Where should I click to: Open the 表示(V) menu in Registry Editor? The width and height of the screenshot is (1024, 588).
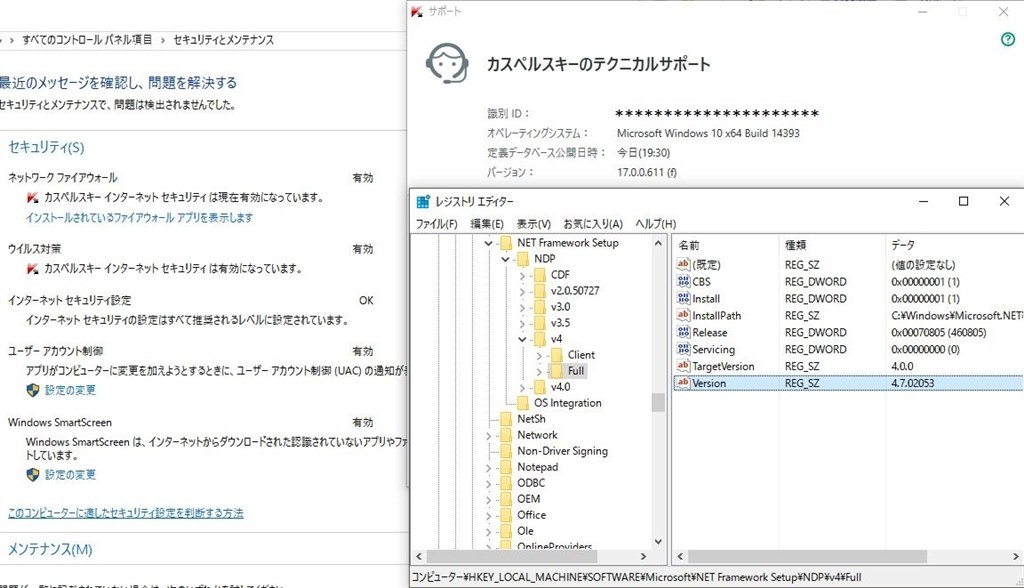click(x=534, y=224)
